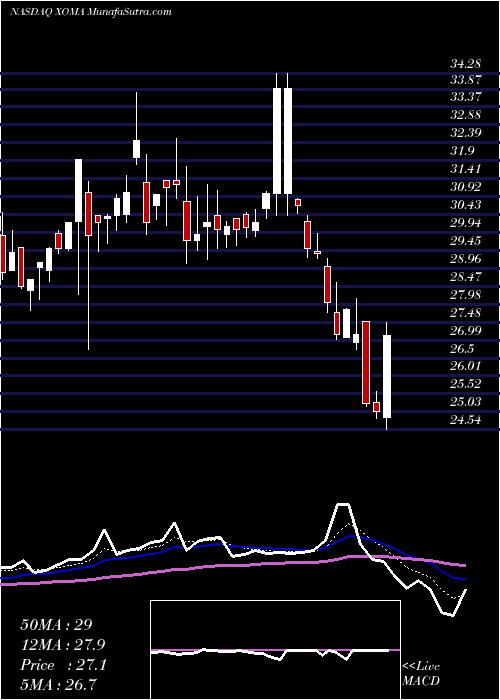The image size is (500, 700).
Task: Click the 12MA : 27.9 readout
Action: tap(64, 645)
